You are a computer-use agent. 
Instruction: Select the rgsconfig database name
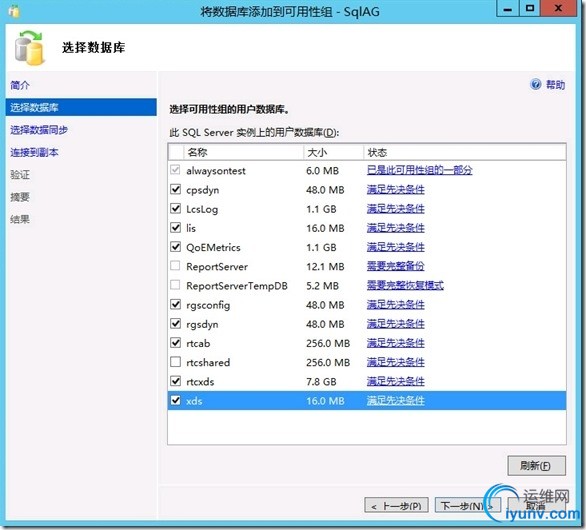208,305
